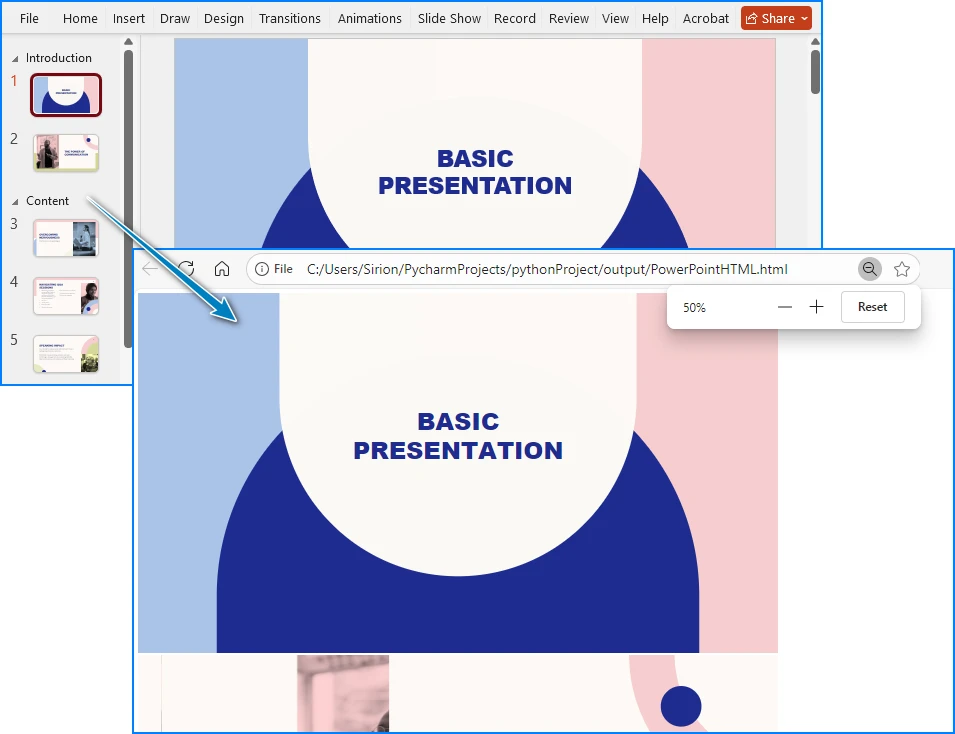955x734 pixels.
Task: Click the slide panel scrollbar
Action: coord(128,150)
